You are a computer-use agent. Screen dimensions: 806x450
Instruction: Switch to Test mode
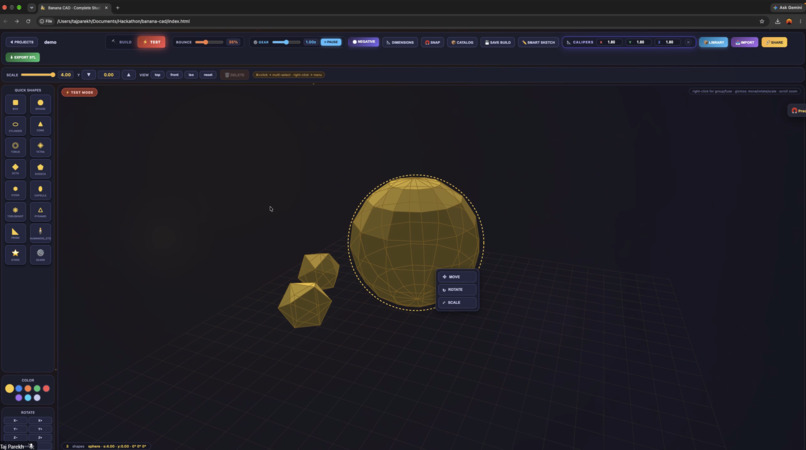152,42
